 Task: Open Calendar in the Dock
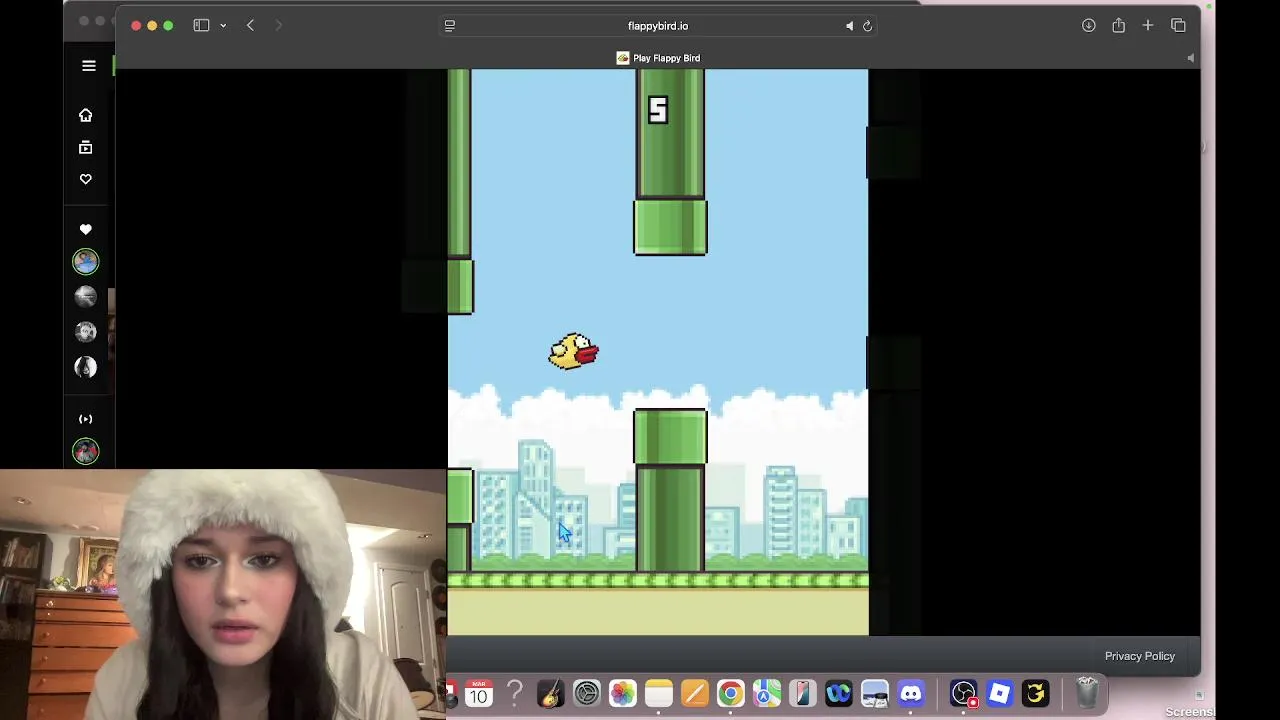coord(478,693)
